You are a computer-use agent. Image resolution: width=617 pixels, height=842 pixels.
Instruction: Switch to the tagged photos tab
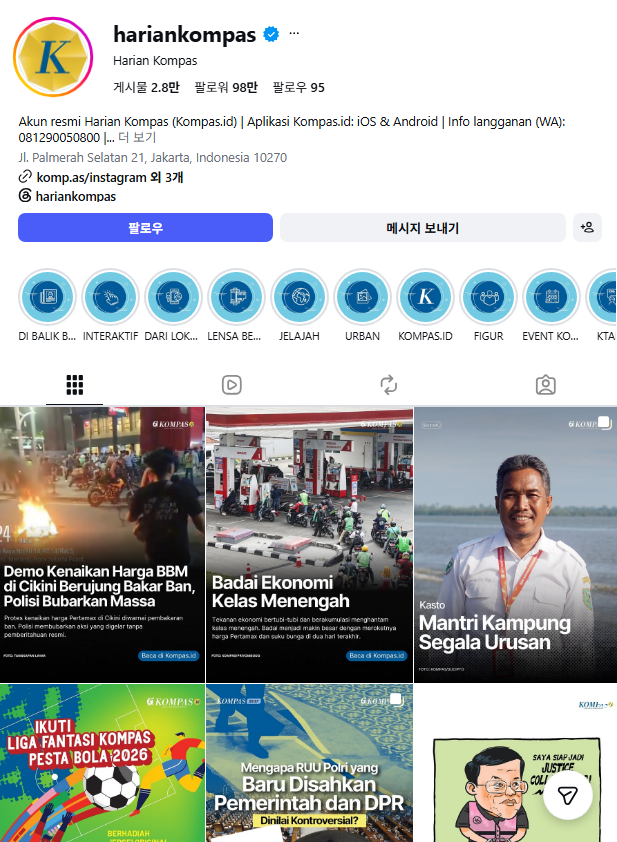pos(546,385)
